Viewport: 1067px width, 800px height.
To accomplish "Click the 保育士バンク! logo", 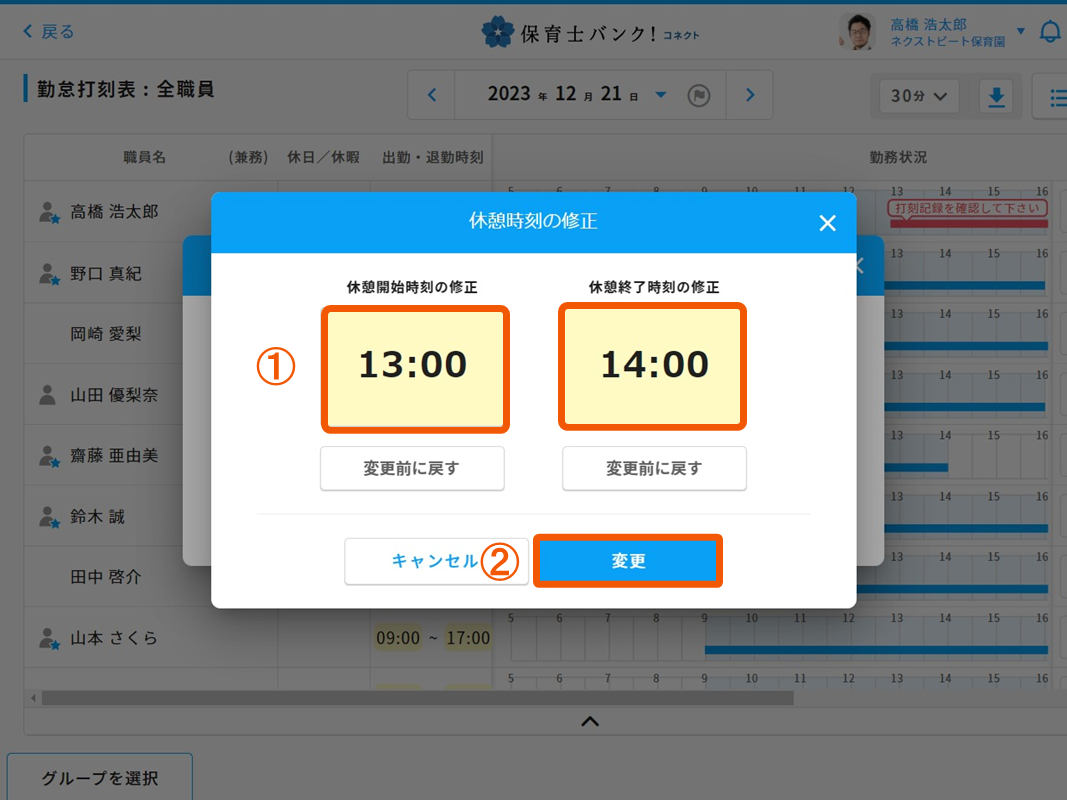I will click(x=590, y=33).
